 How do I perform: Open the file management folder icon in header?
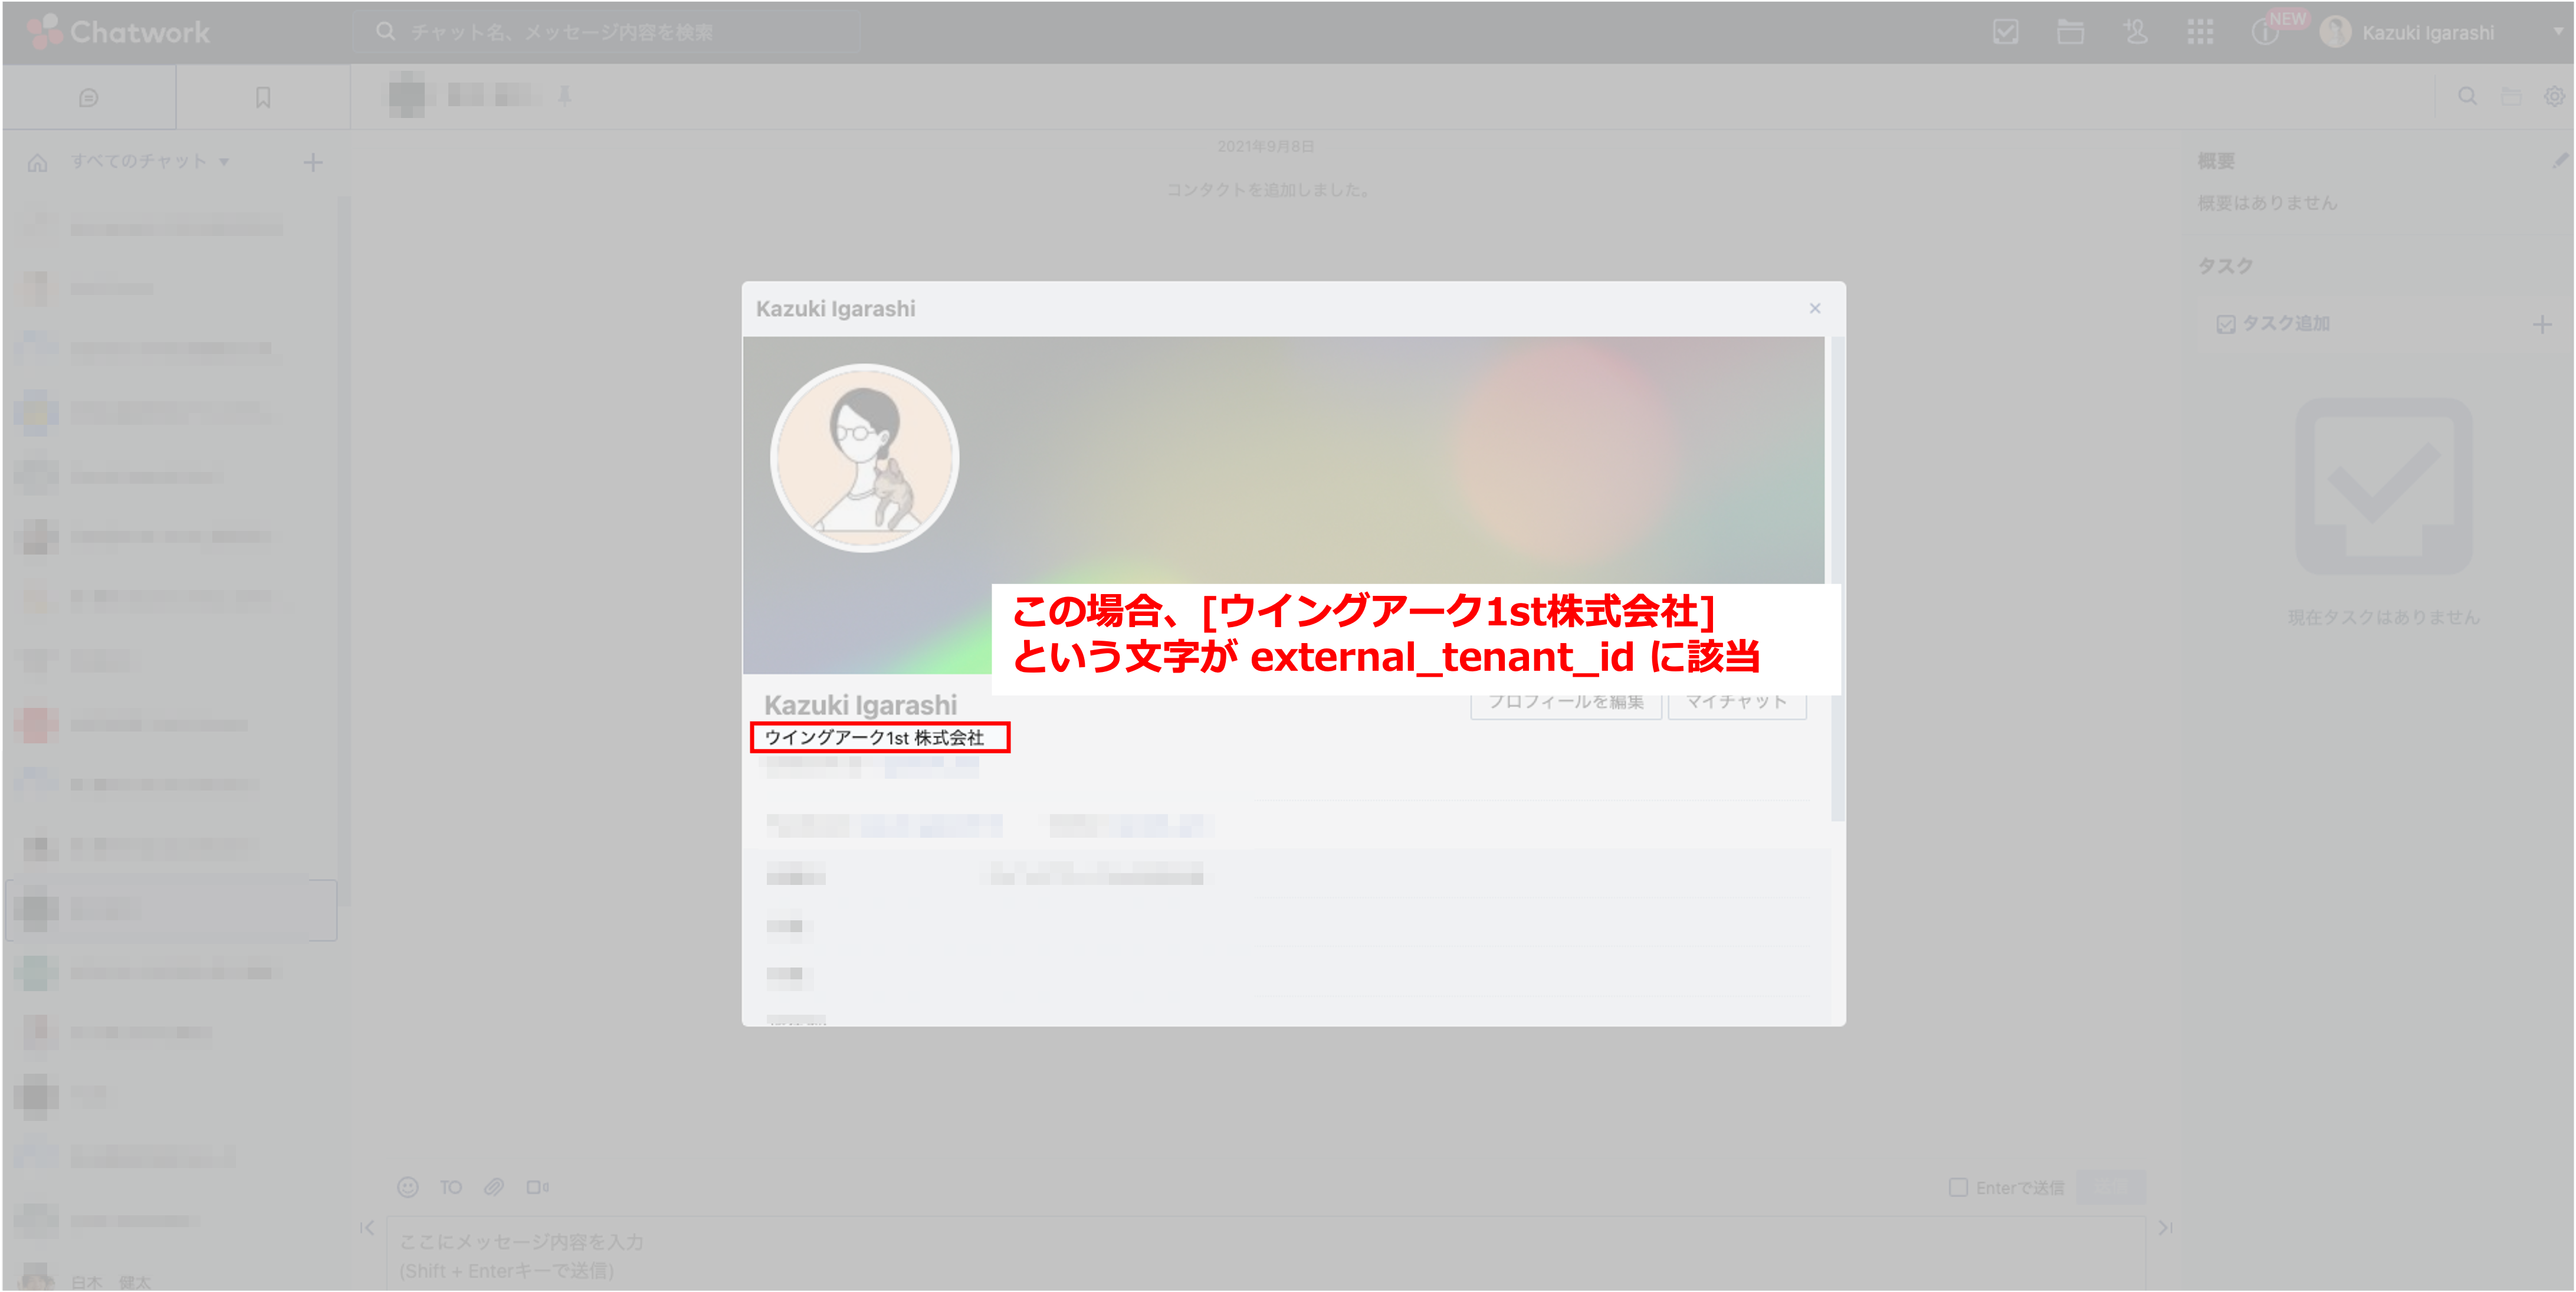2070,32
